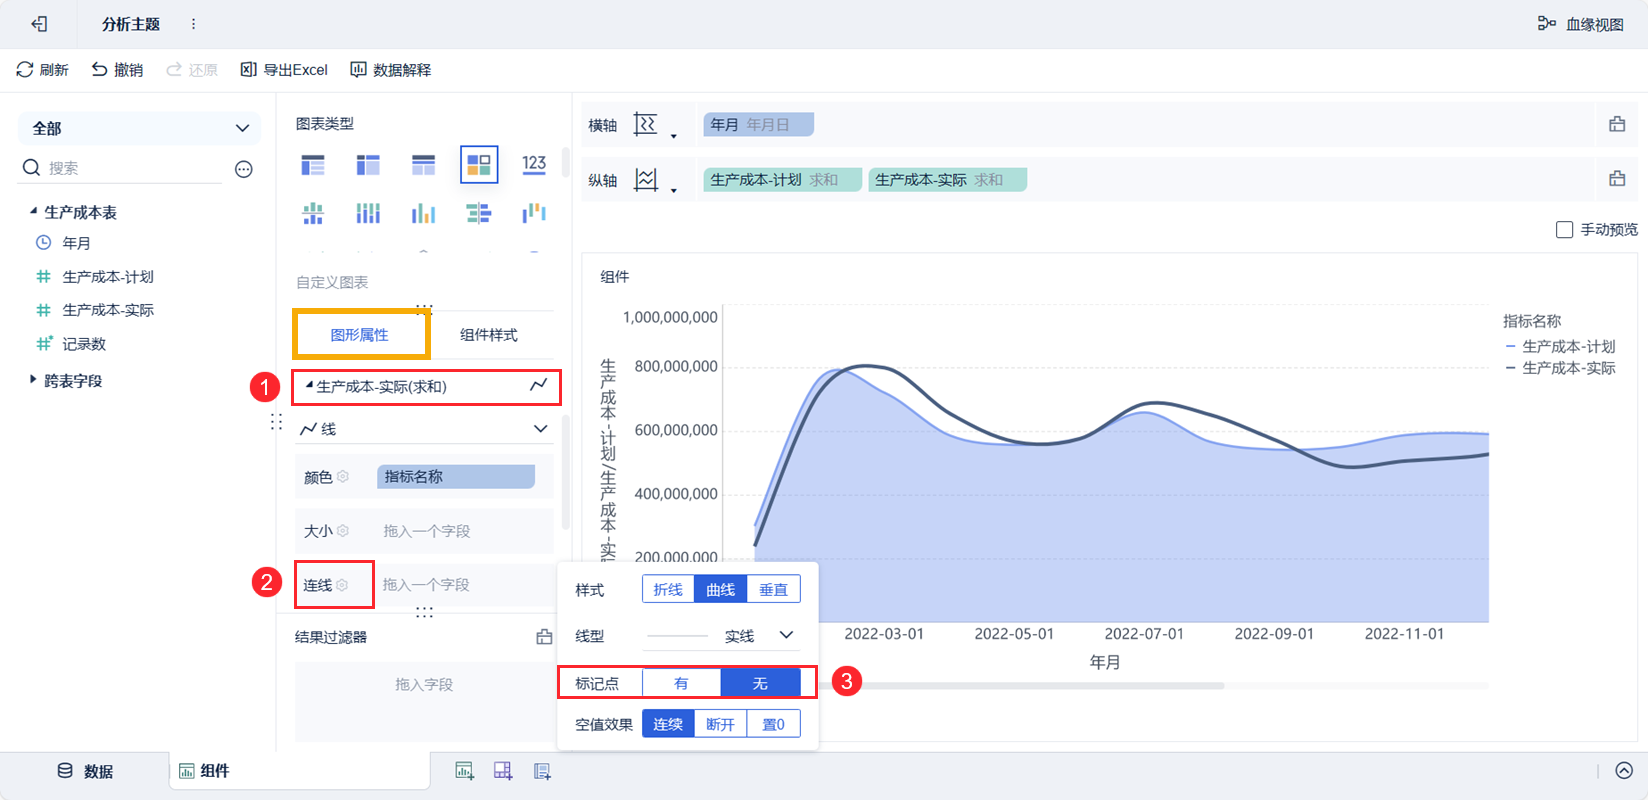Open the 线型 实线 dropdown
This screenshot has height=800, width=1648.
click(721, 636)
